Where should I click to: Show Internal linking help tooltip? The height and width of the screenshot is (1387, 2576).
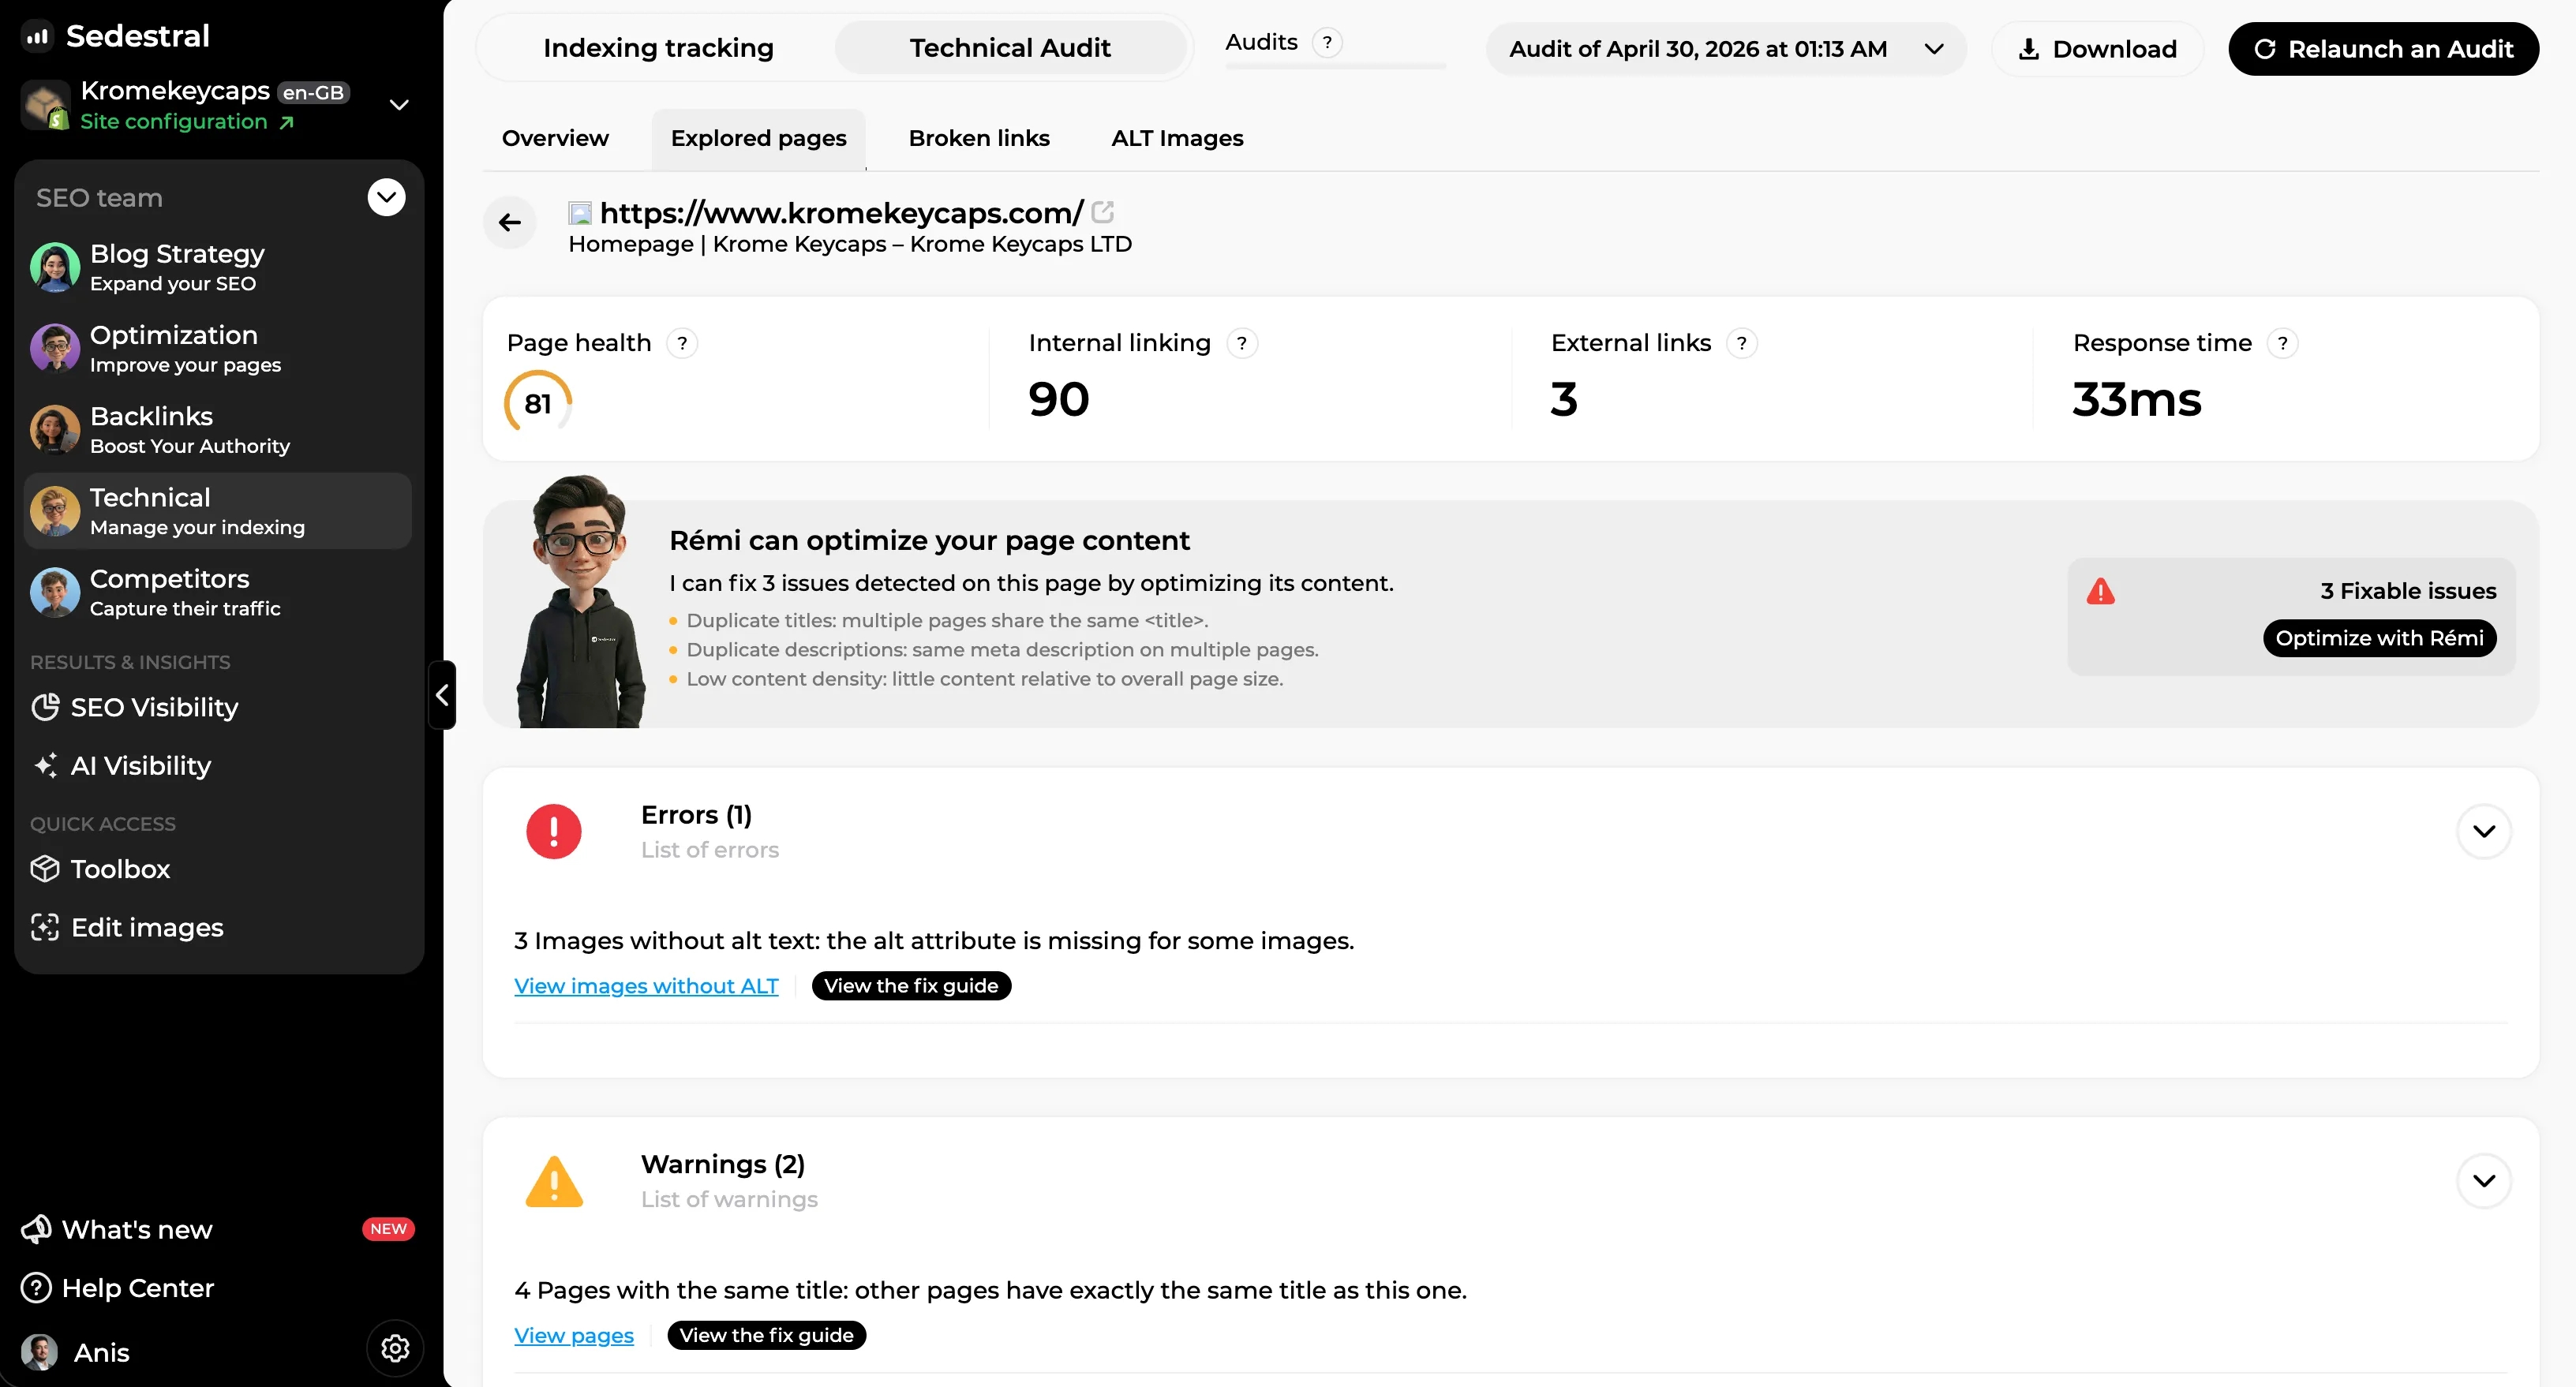pyautogui.click(x=1242, y=343)
